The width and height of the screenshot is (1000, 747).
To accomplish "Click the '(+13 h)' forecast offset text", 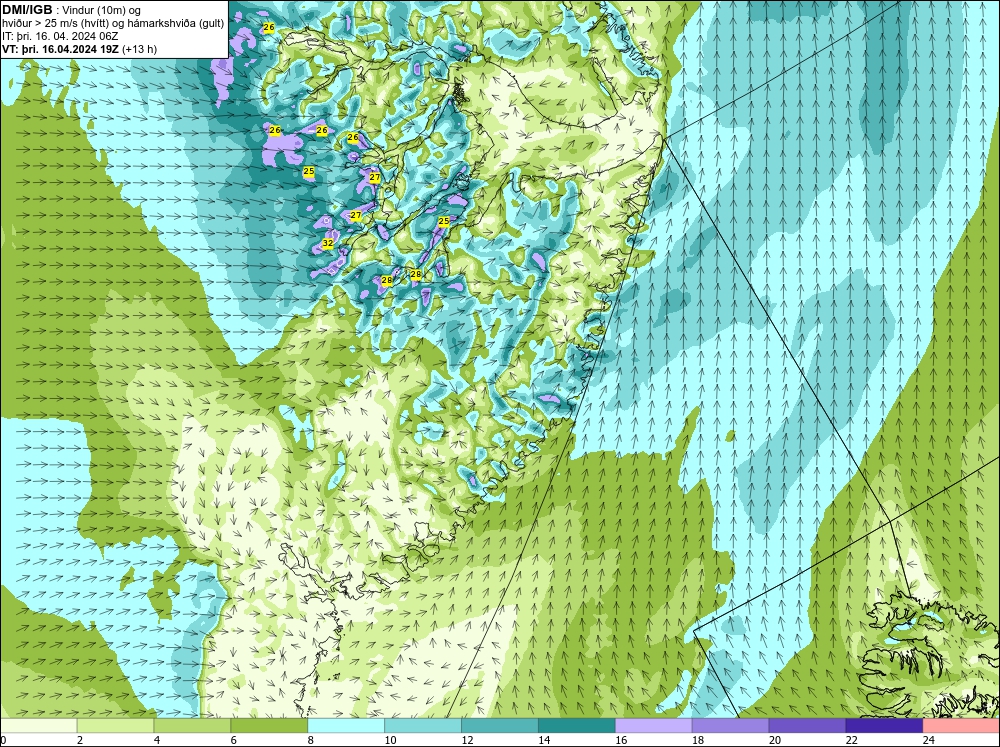I will (139, 49).
